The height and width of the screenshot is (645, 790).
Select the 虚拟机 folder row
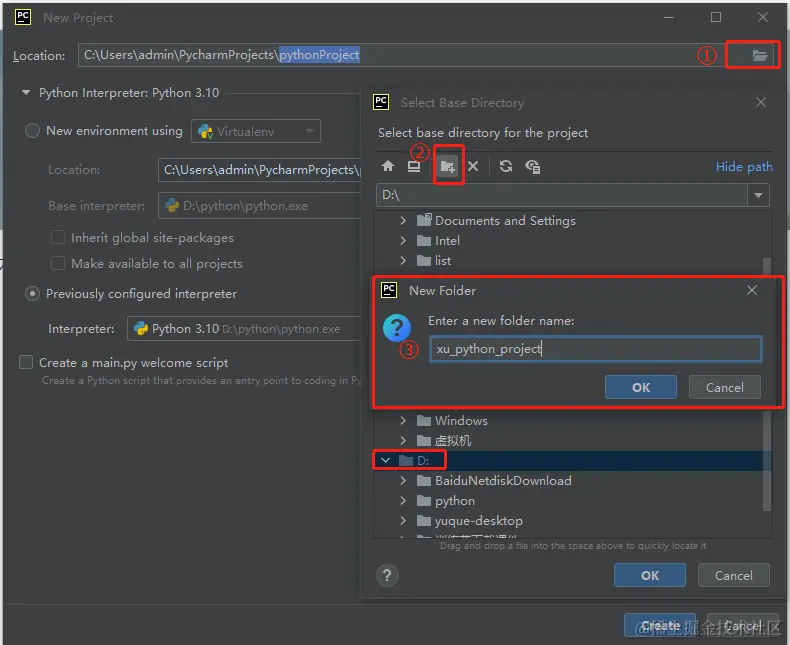pos(568,440)
